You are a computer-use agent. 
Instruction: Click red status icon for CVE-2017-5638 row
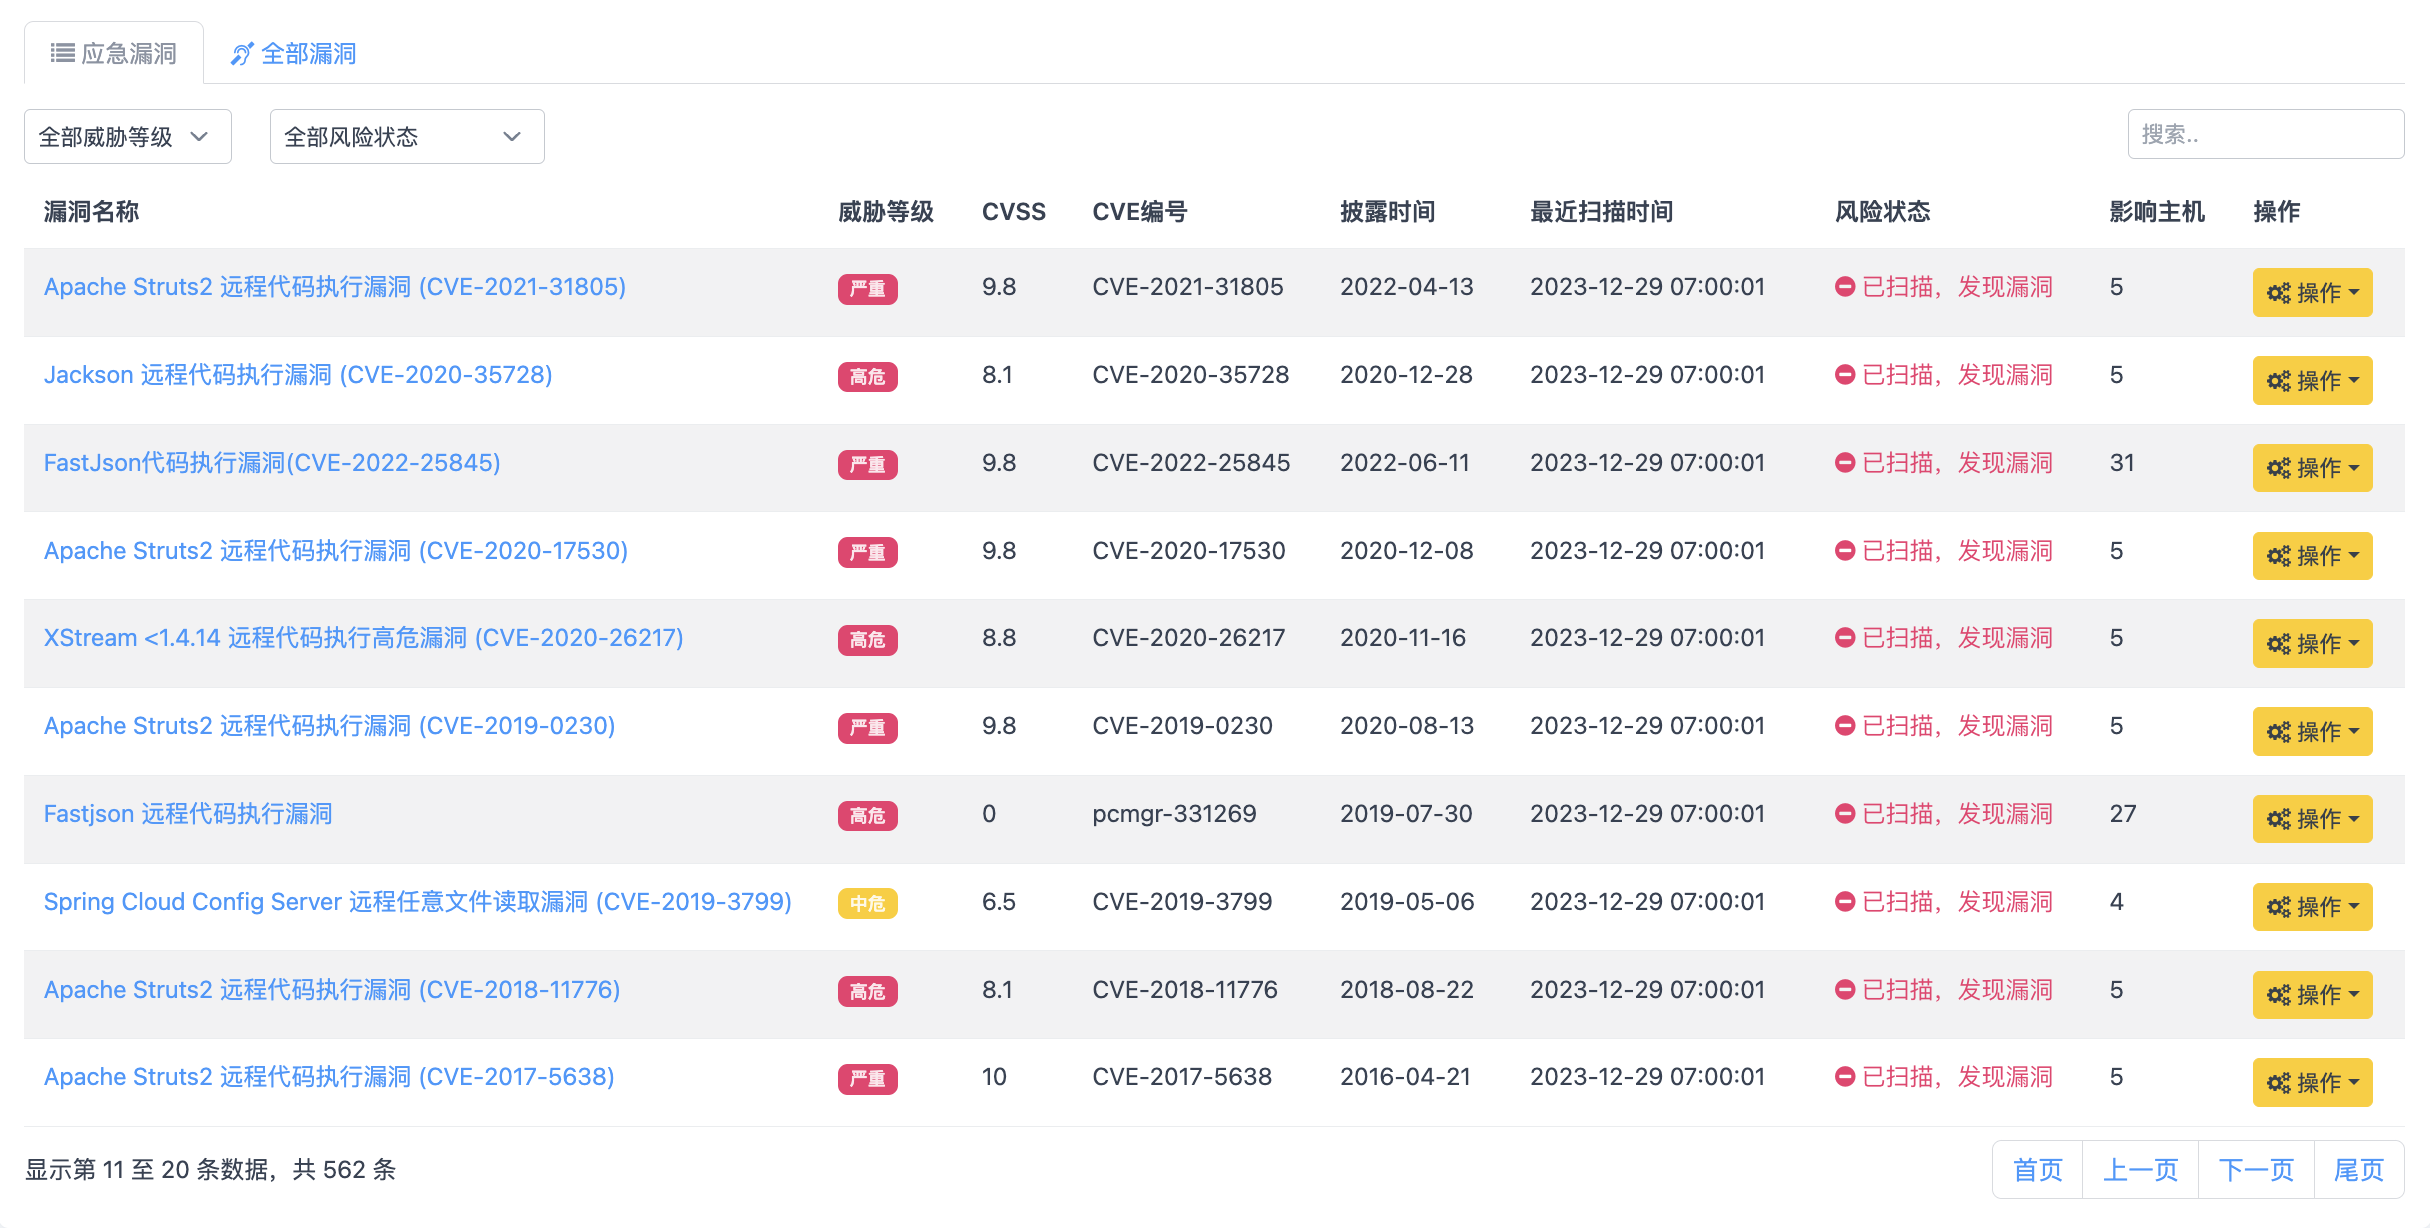point(1844,1077)
